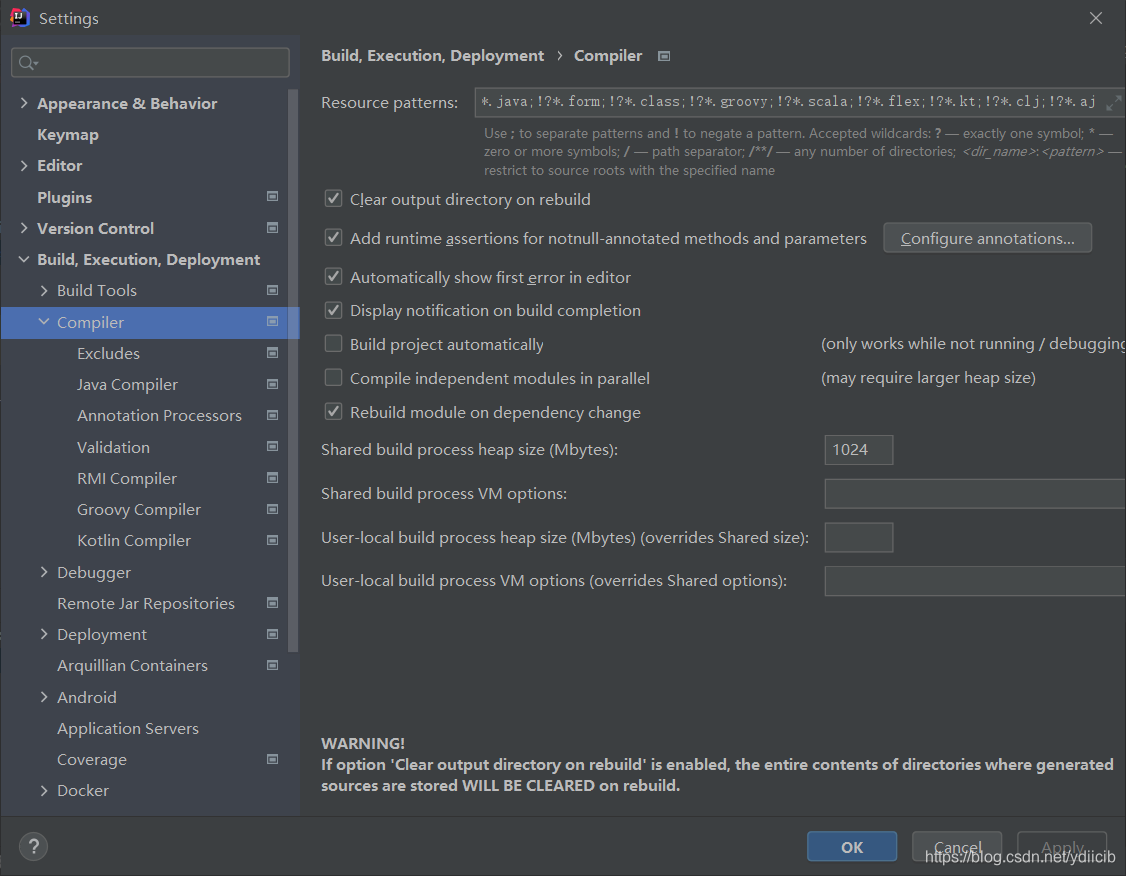Viewport: 1126px width, 876px height.
Task: Click the Apply button
Action: [1062, 847]
